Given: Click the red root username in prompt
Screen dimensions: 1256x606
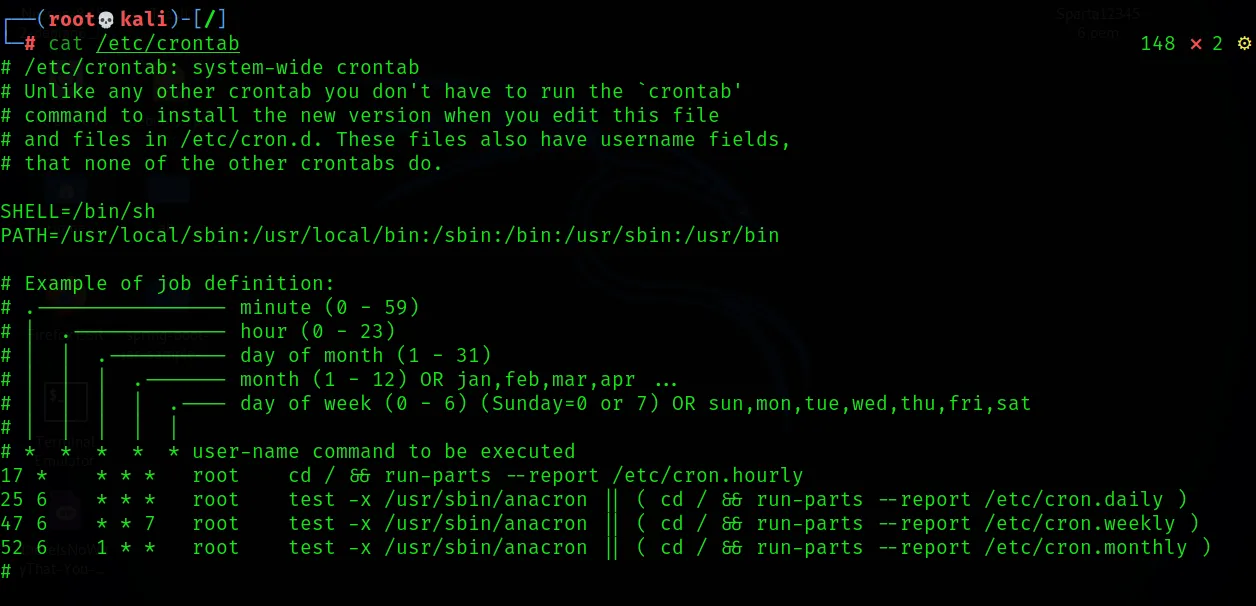Looking at the screenshot, I should (72, 20).
